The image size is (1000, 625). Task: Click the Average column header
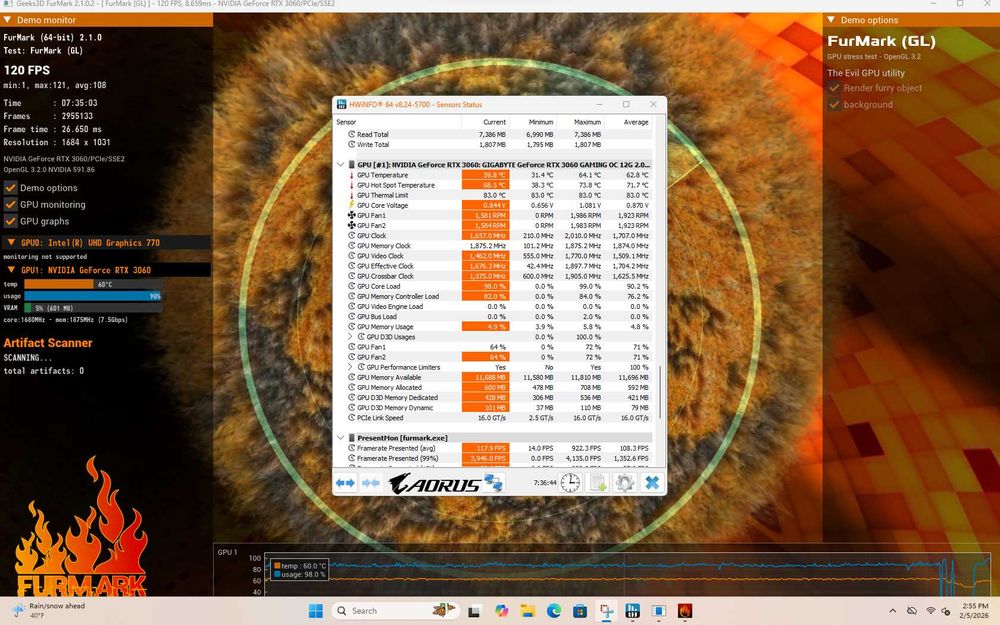tap(628, 122)
